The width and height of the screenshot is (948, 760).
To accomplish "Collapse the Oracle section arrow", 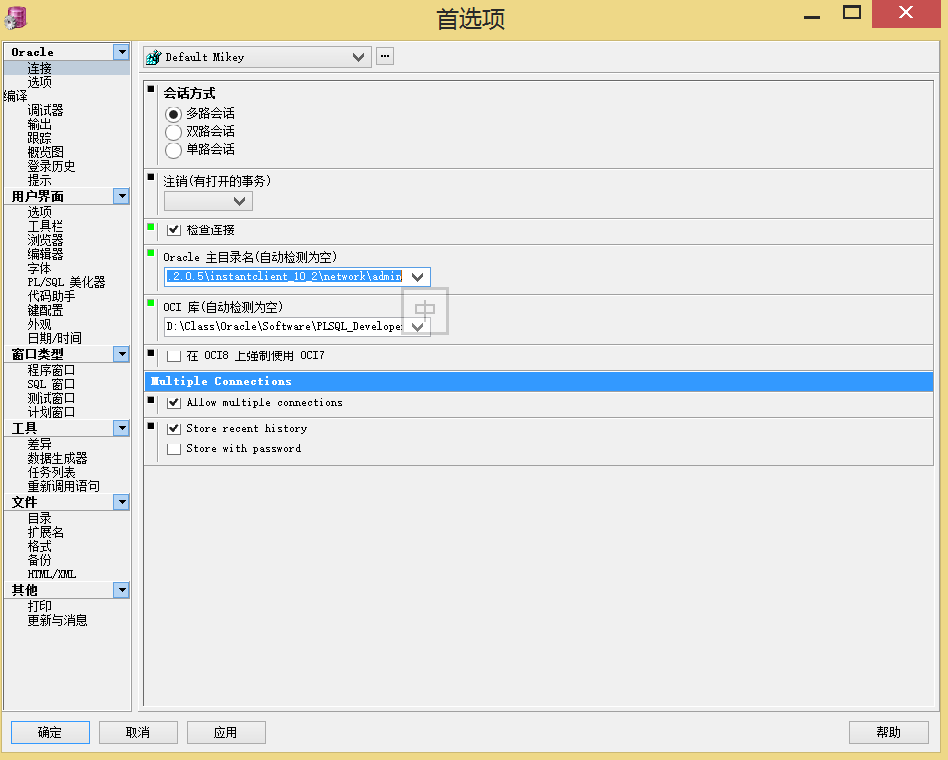I will (x=122, y=52).
